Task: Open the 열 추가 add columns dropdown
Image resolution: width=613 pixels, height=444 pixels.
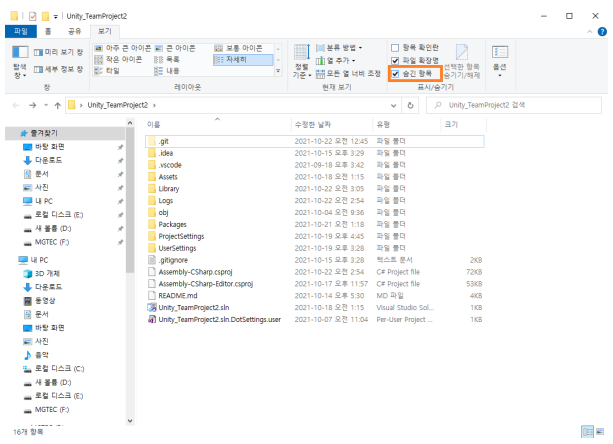Action: (335, 61)
